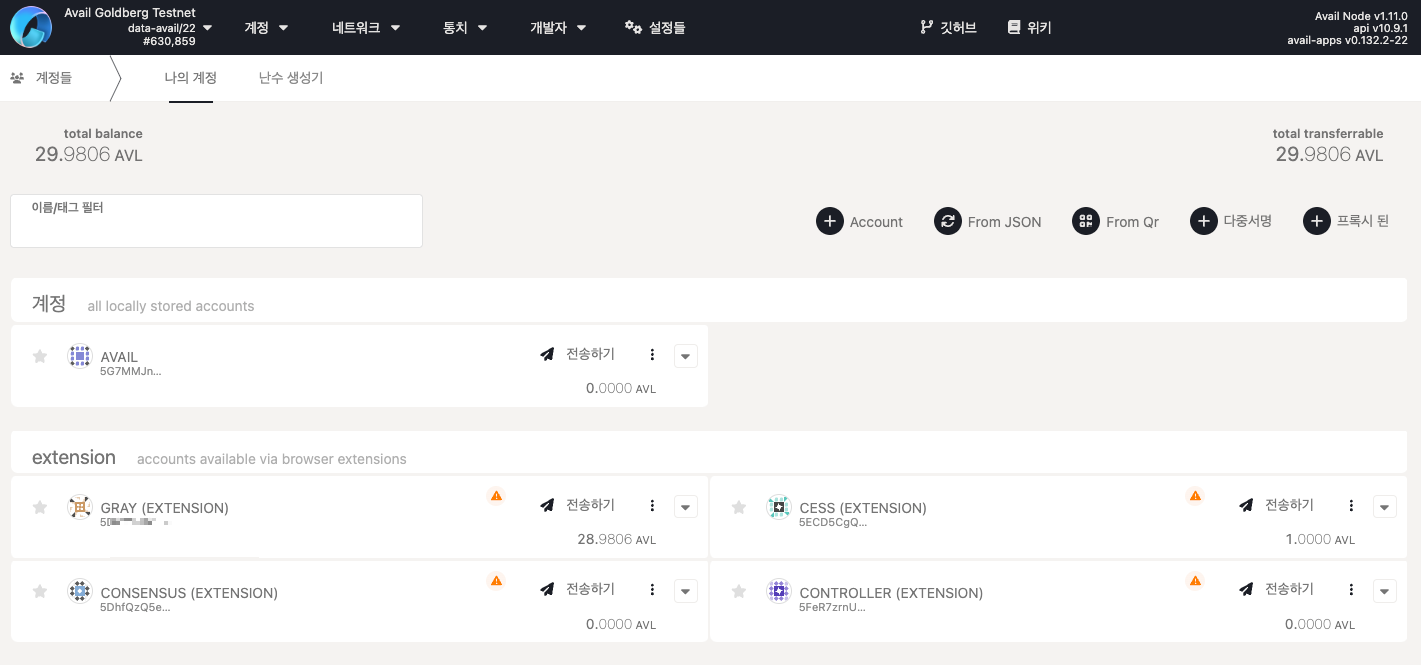Click the 5G7MMJn... address text
1421x665 pixels.
(x=130, y=371)
